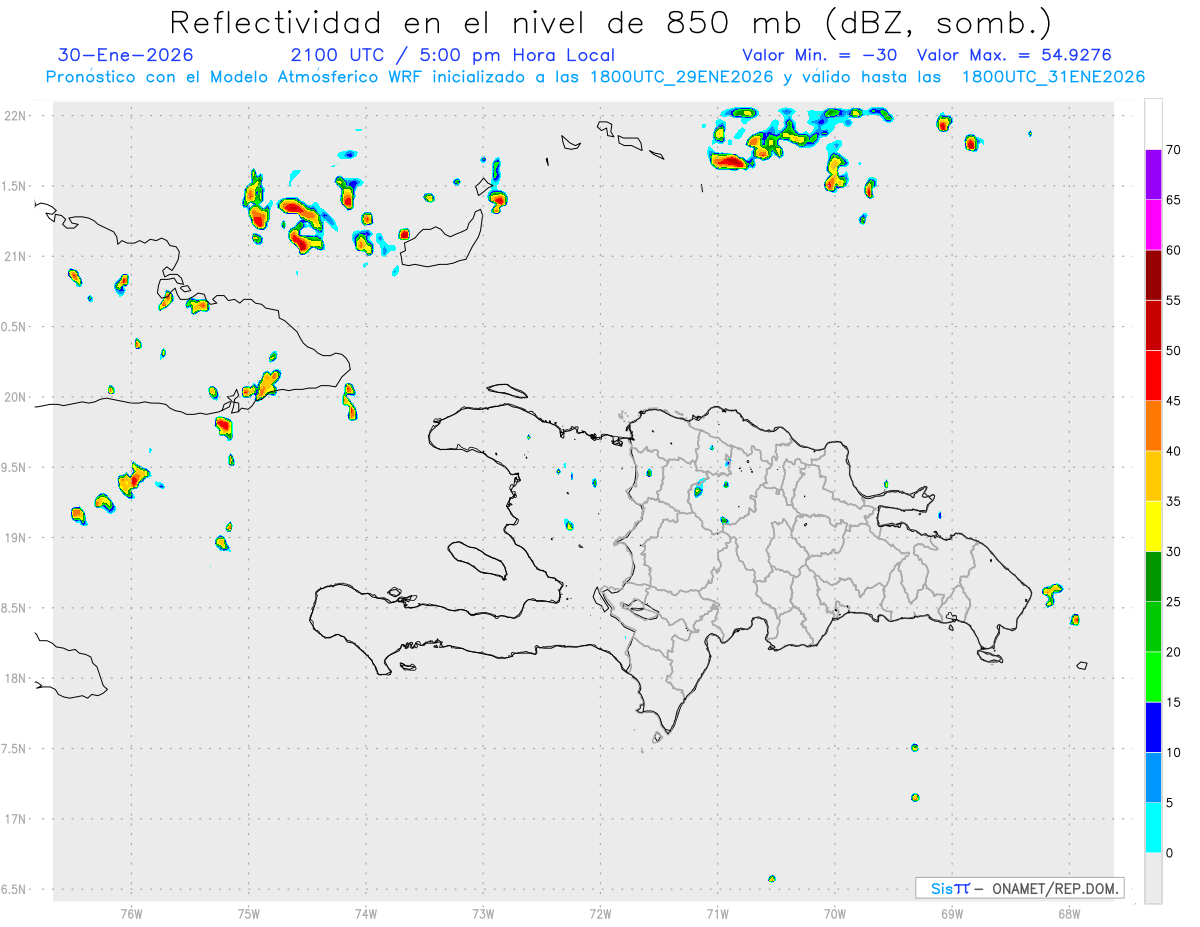The width and height of the screenshot is (1200, 927).
Task: Select the yellow 30–35 dBZ legend band
Action: click(x=1153, y=526)
